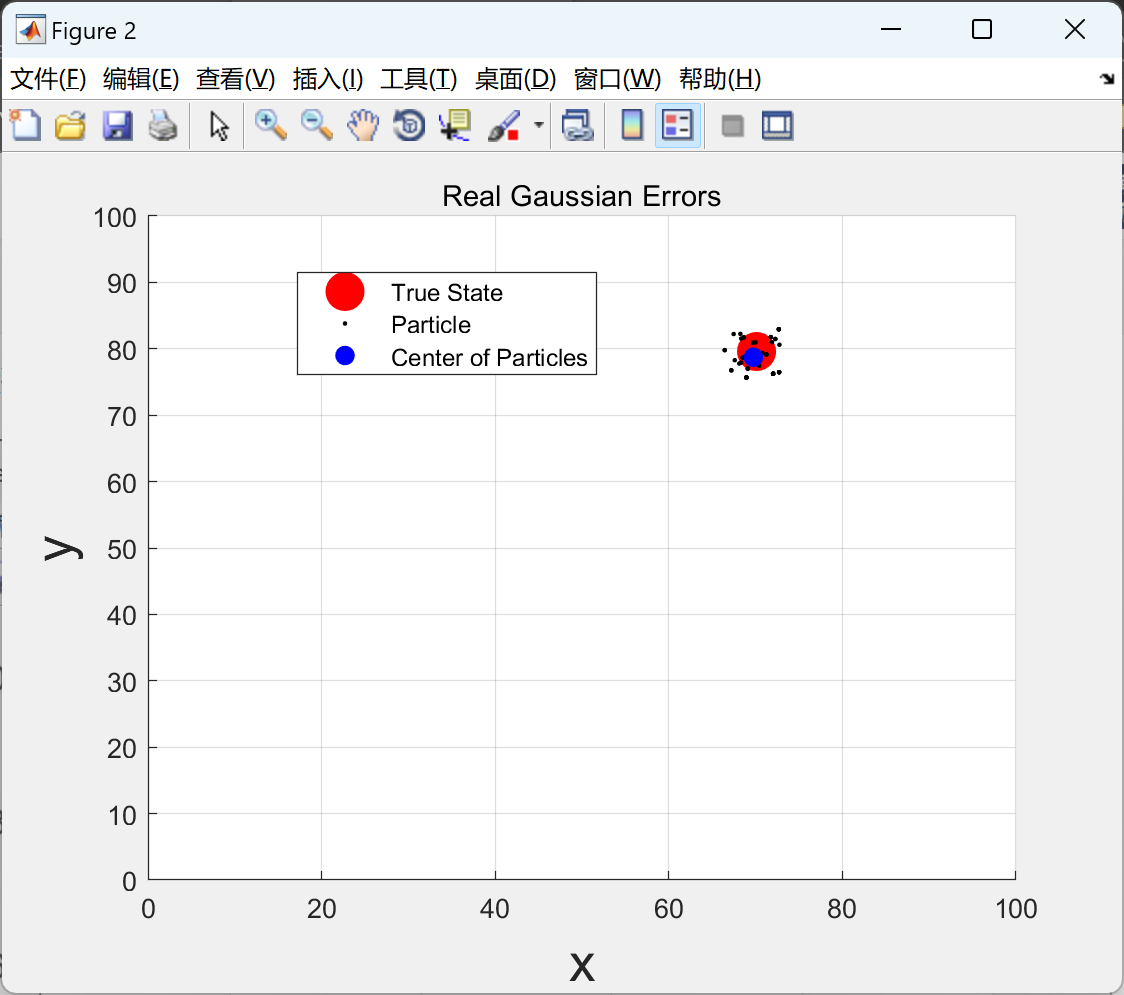1124x995 pixels.
Task: Open the 插入(I) menu
Action: tap(328, 79)
